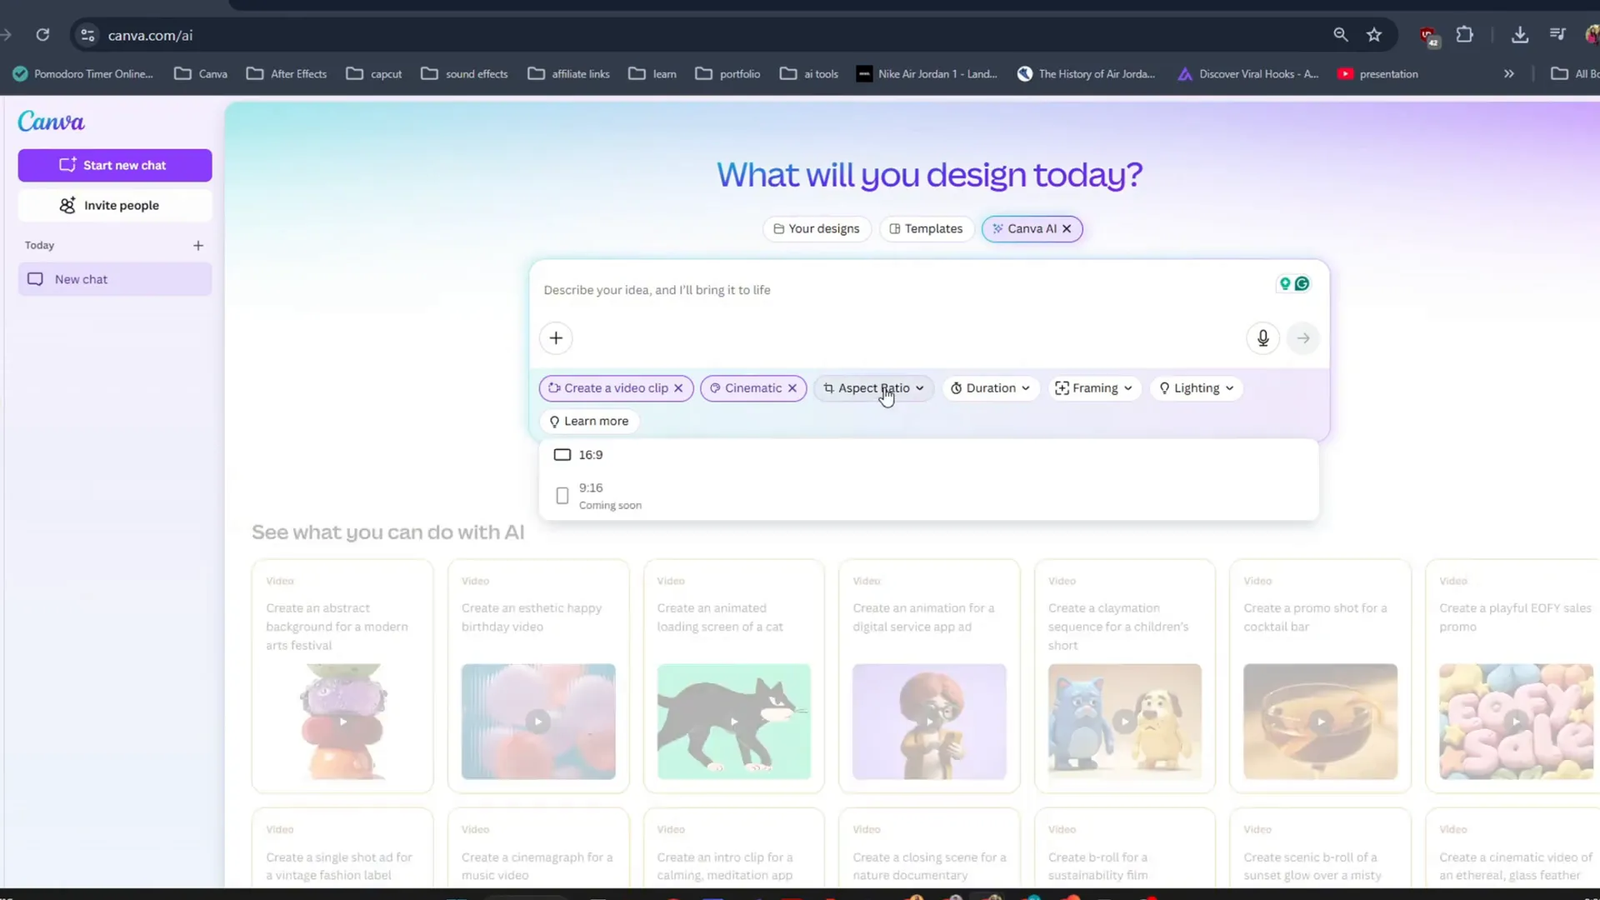Bookmark this page with the star icon
Screen dimensions: 1600x900
click(1374, 35)
